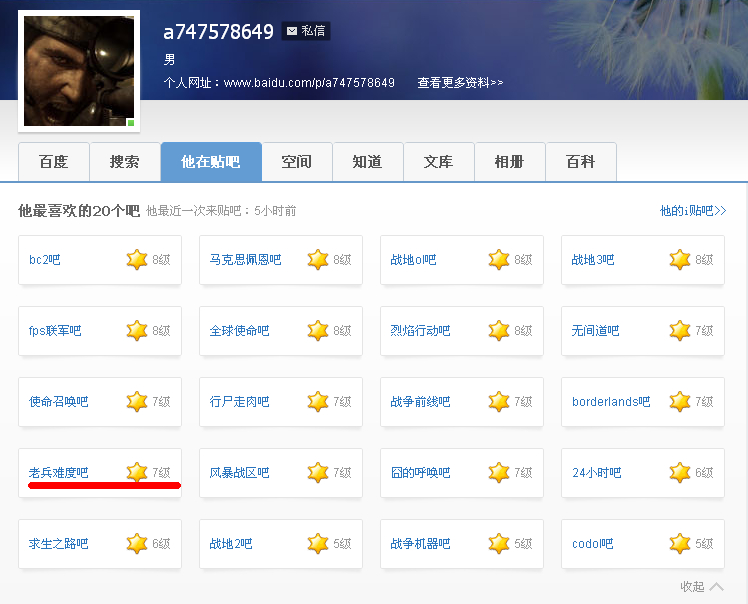This screenshot has height=604, width=748.
Task: Click the 私信 envelope message button
Action: pyautogui.click(x=306, y=31)
